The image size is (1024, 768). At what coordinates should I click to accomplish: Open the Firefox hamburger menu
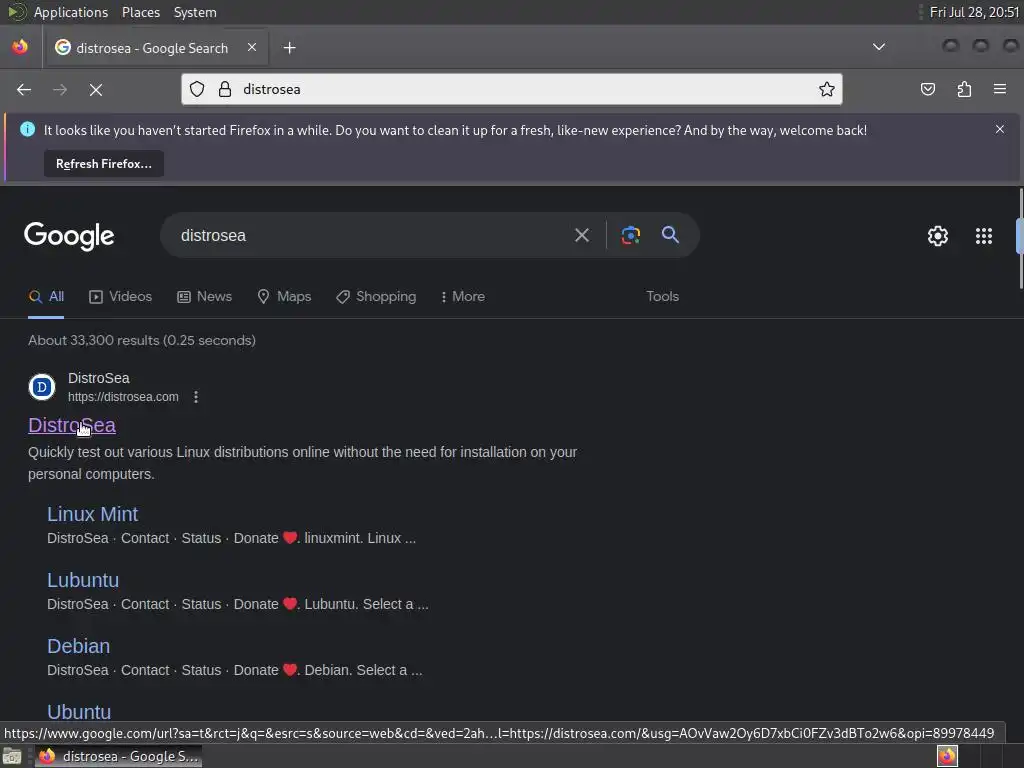coord(1000,89)
